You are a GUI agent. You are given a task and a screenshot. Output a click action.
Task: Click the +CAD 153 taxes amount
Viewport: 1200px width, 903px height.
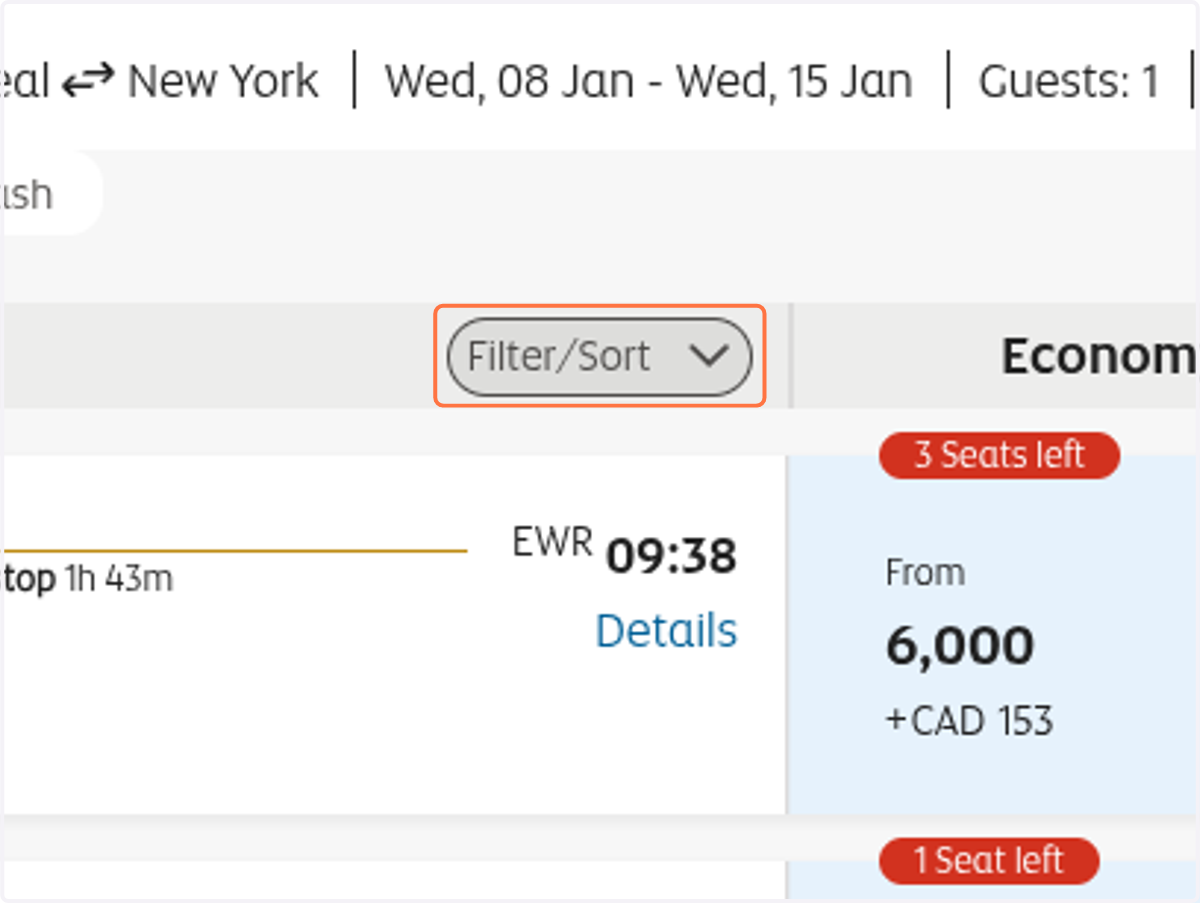coord(969,720)
